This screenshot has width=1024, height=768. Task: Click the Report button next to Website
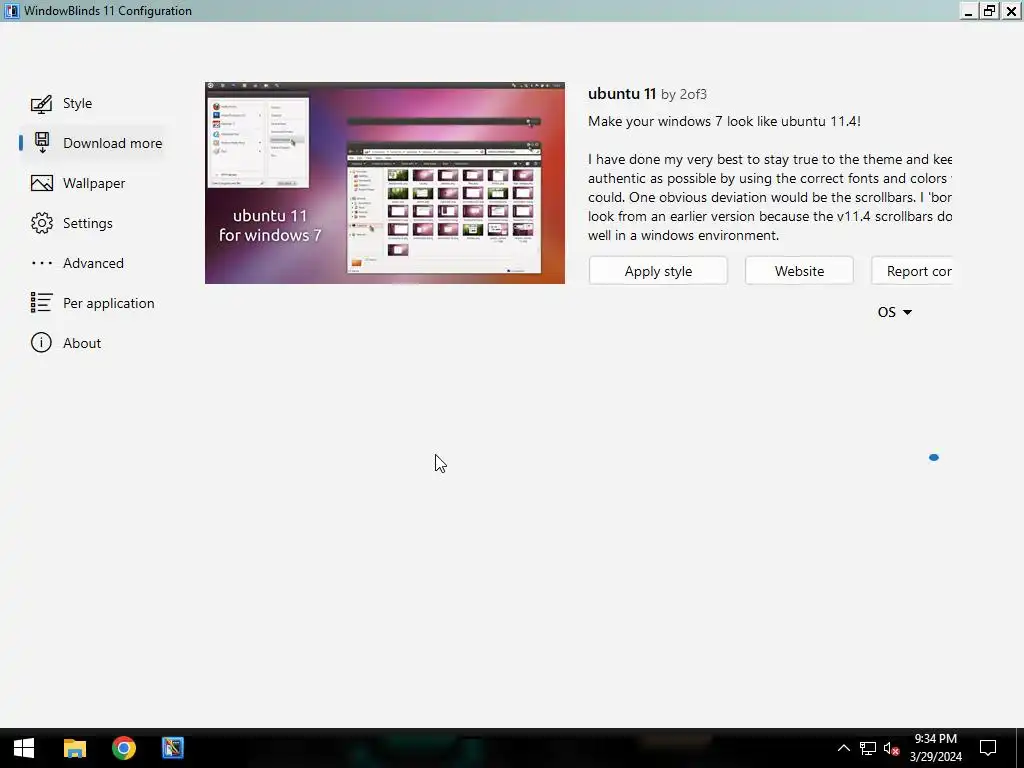(912, 271)
